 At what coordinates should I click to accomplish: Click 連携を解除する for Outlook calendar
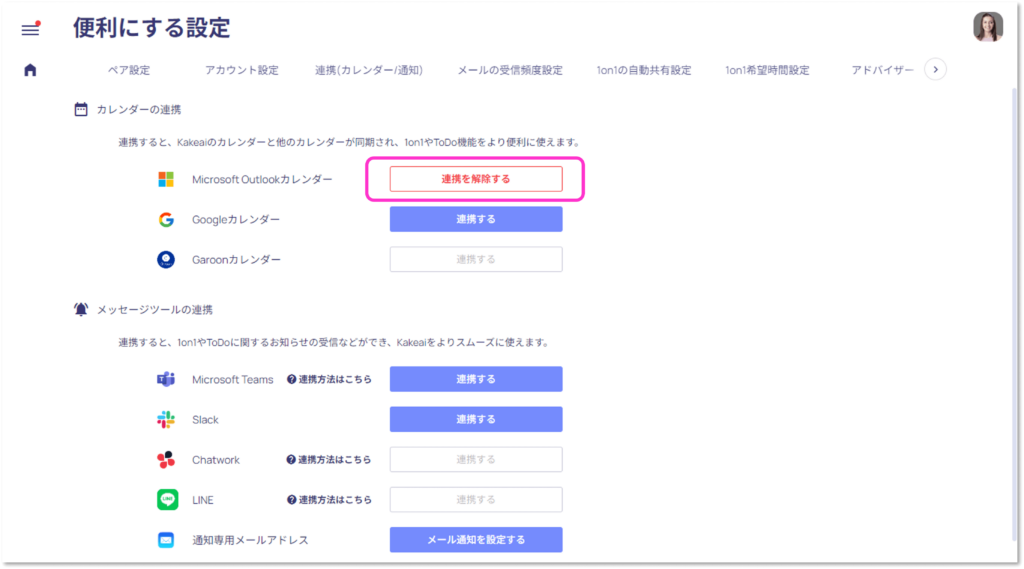(x=476, y=179)
